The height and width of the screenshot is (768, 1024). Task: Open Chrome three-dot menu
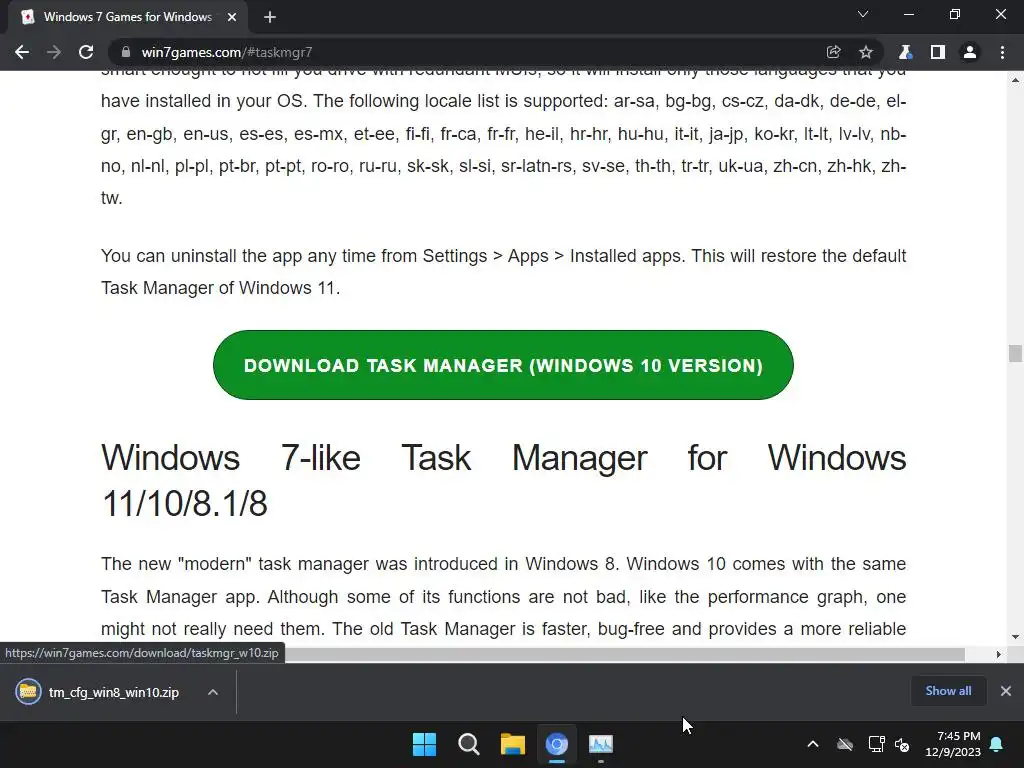tap(1002, 52)
